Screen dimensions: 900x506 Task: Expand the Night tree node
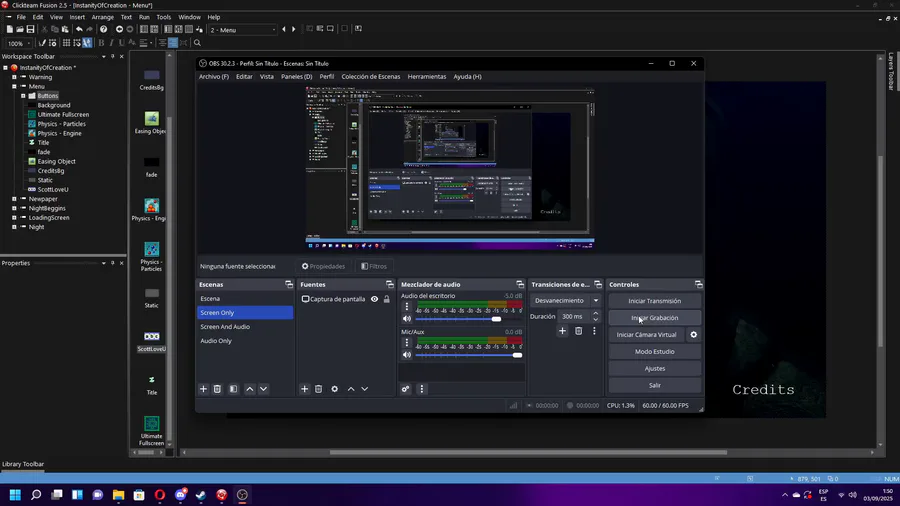click(x=14, y=227)
